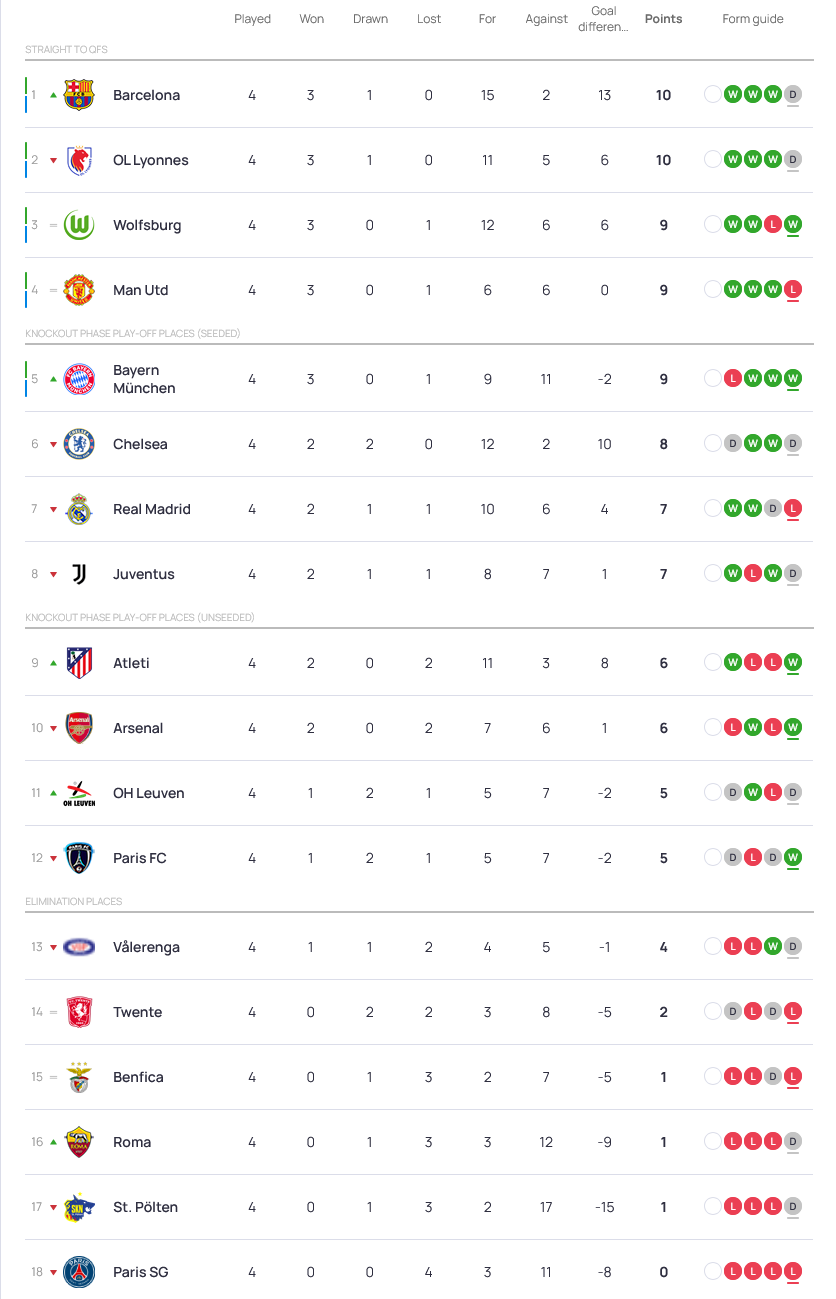Sort table by Points column header
The width and height of the screenshot is (836, 1299).
pos(663,19)
